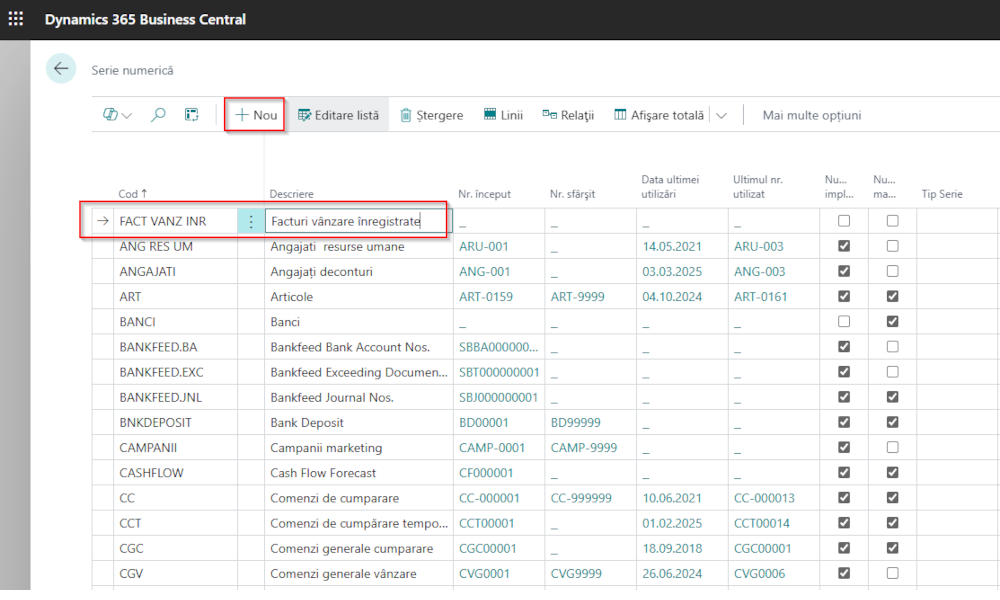Open start number link ANG-001

(x=485, y=272)
